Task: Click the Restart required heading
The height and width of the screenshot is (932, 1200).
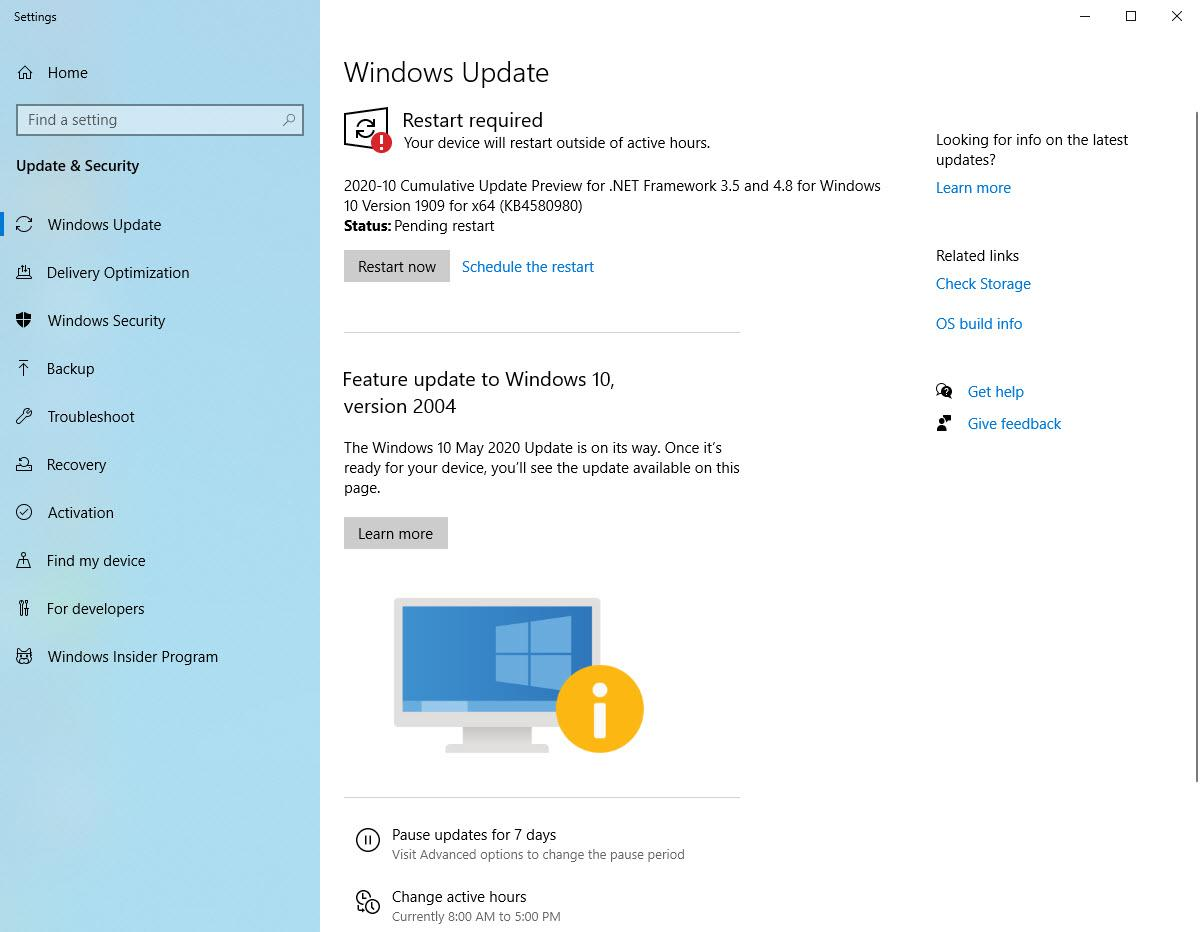Action: pyautogui.click(x=472, y=120)
